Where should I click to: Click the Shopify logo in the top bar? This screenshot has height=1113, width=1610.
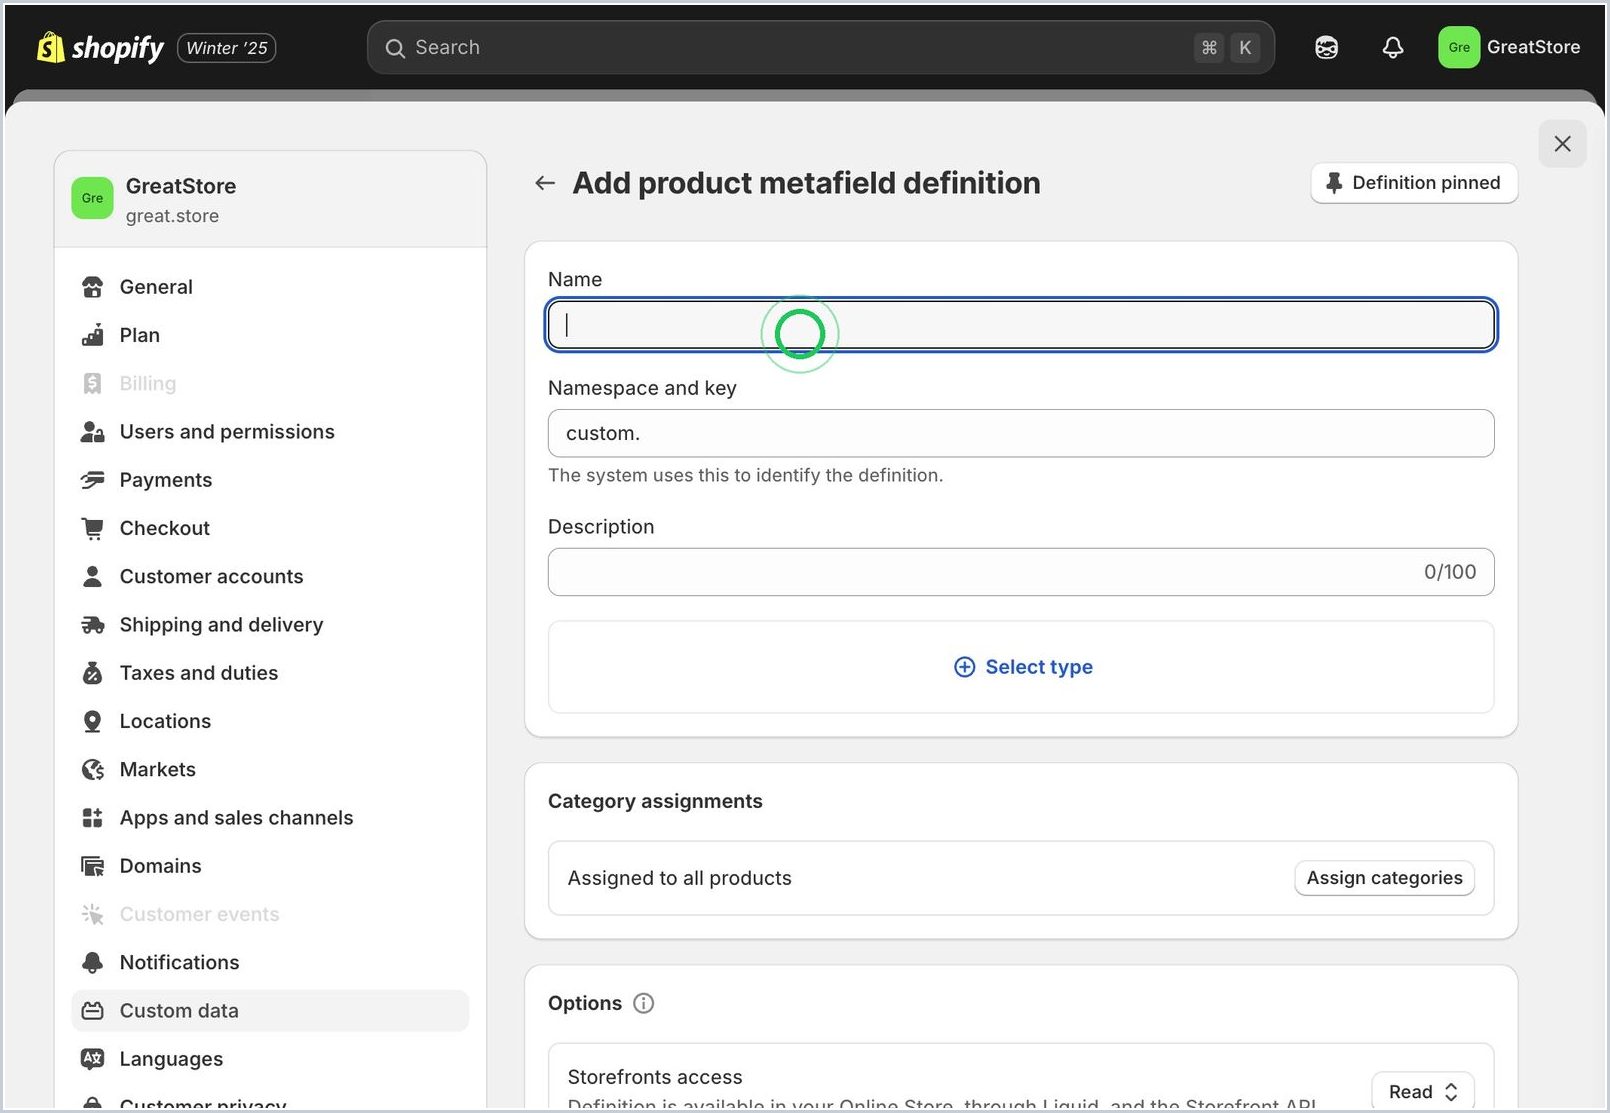pyautogui.click(x=100, y=47)
